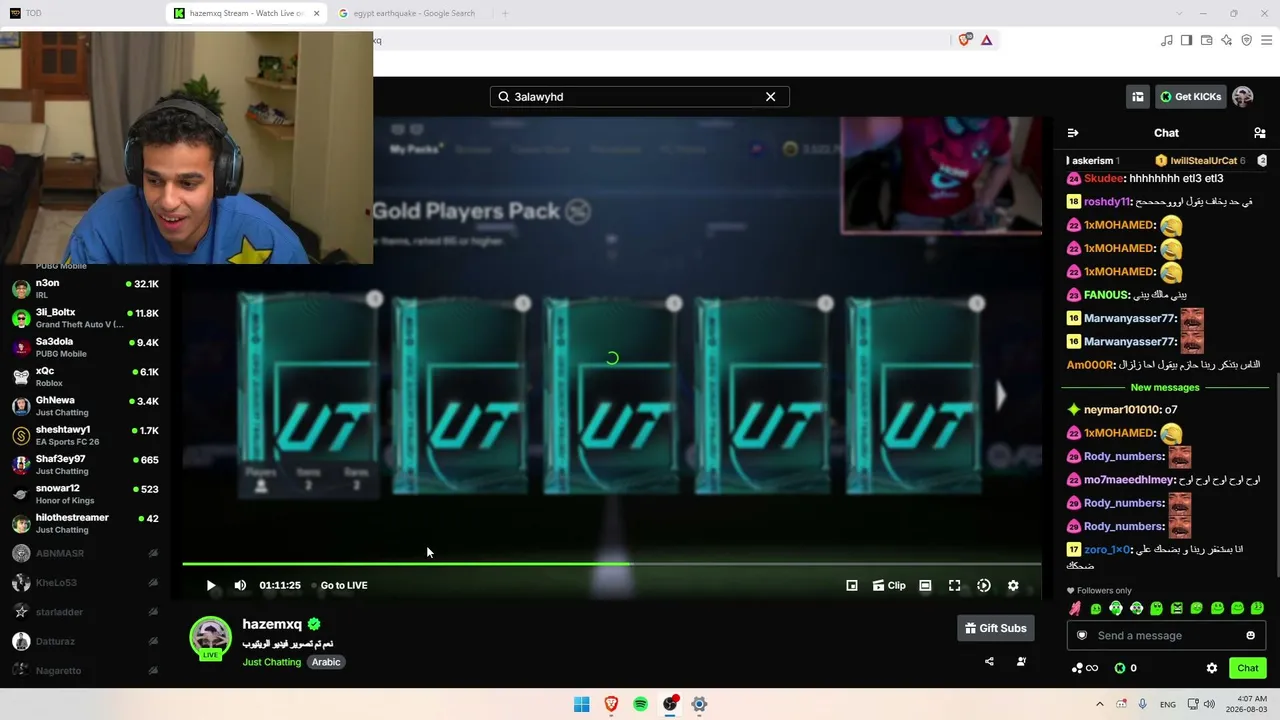Open offline KheLo53 channel in sidebar

[x=85, y=582]
